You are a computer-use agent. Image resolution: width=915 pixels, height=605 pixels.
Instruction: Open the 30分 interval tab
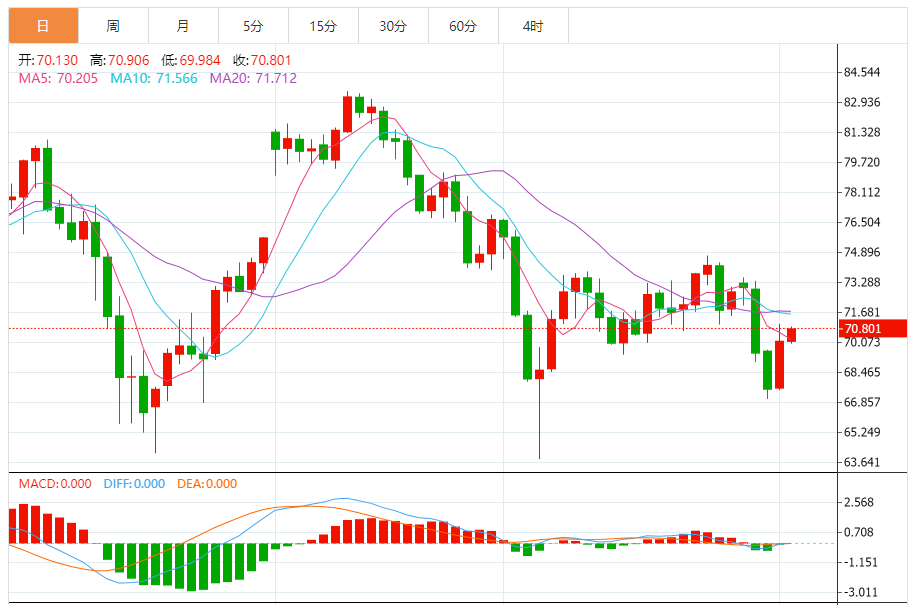(393, 26)
